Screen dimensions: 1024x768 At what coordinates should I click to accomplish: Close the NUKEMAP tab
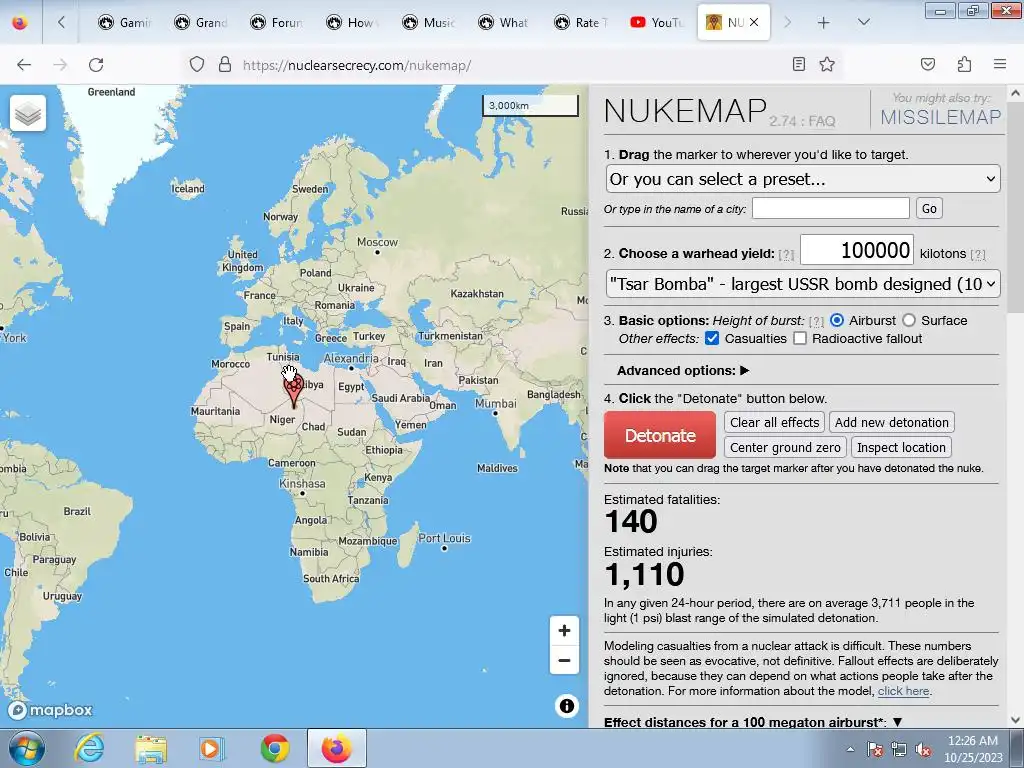click(754, 22)
